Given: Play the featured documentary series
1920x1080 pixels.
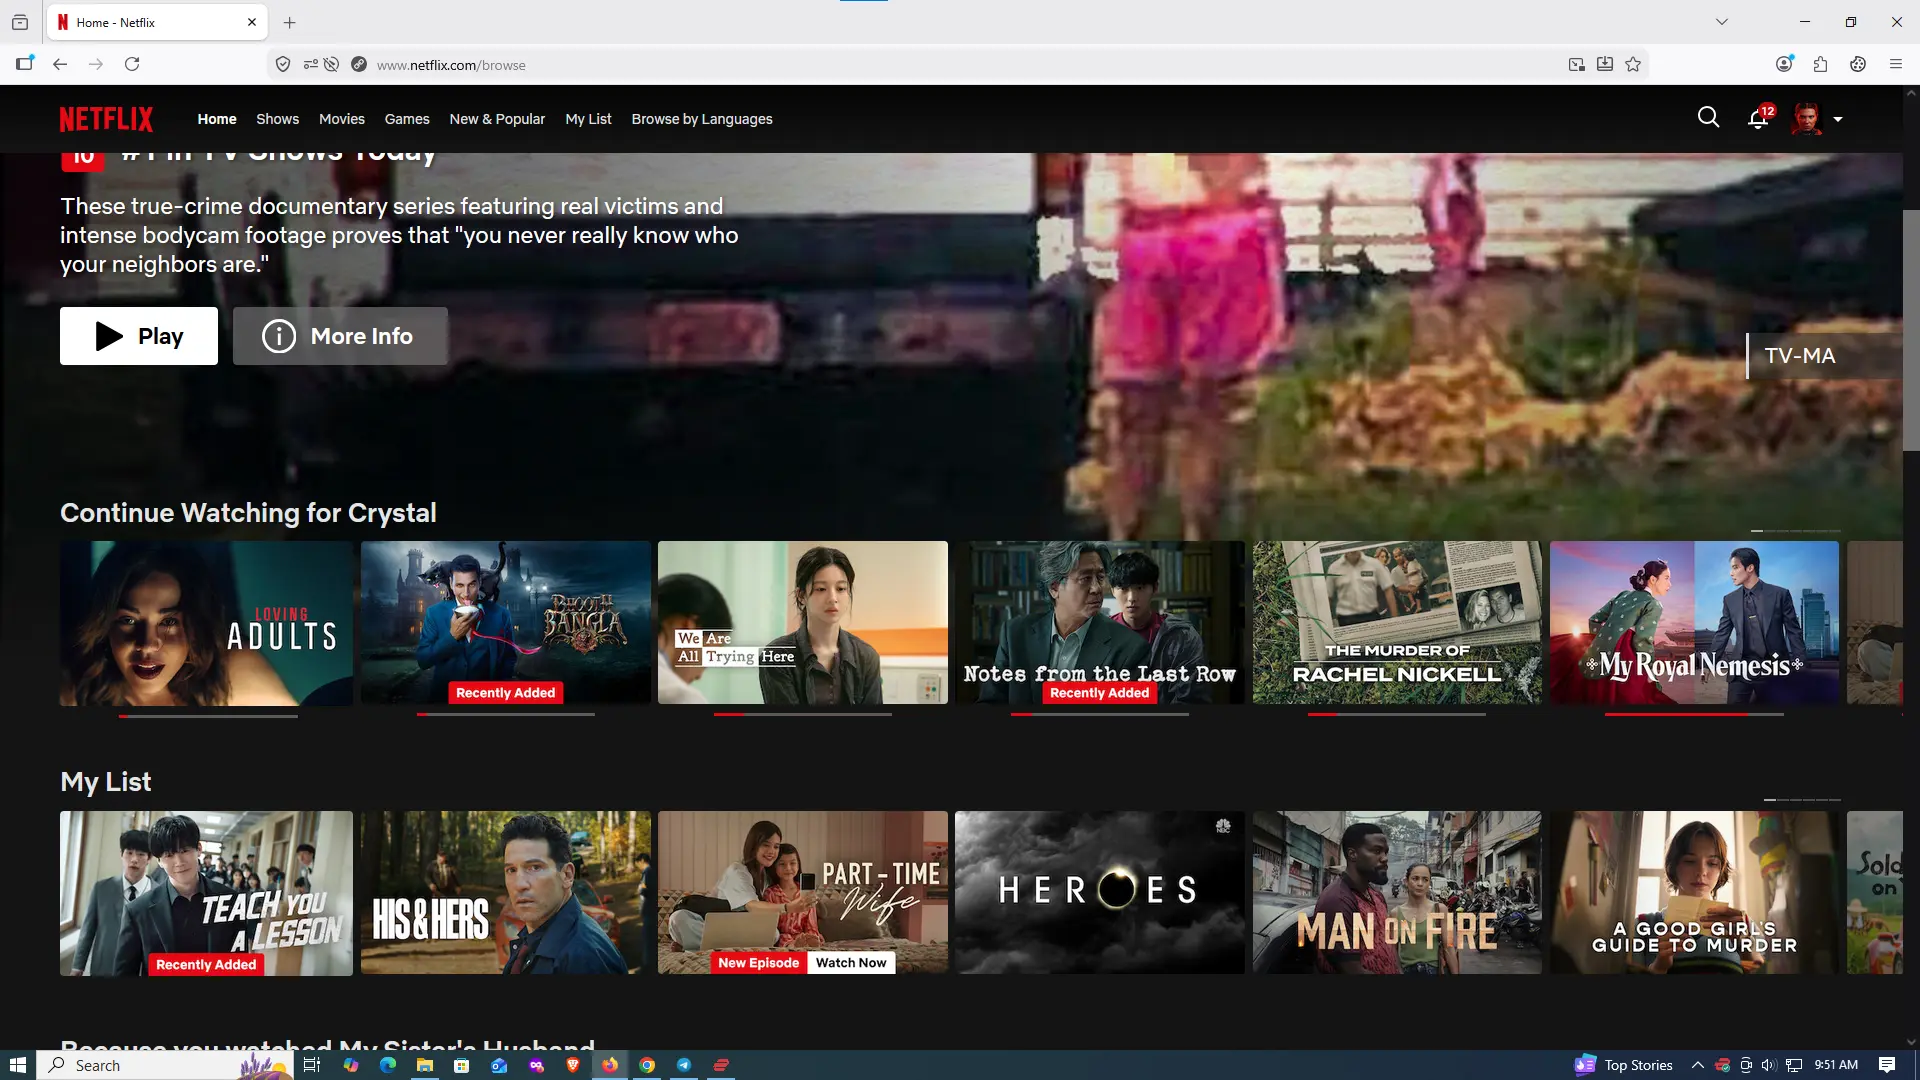Looking at the screenshot, I should [139, 336].
